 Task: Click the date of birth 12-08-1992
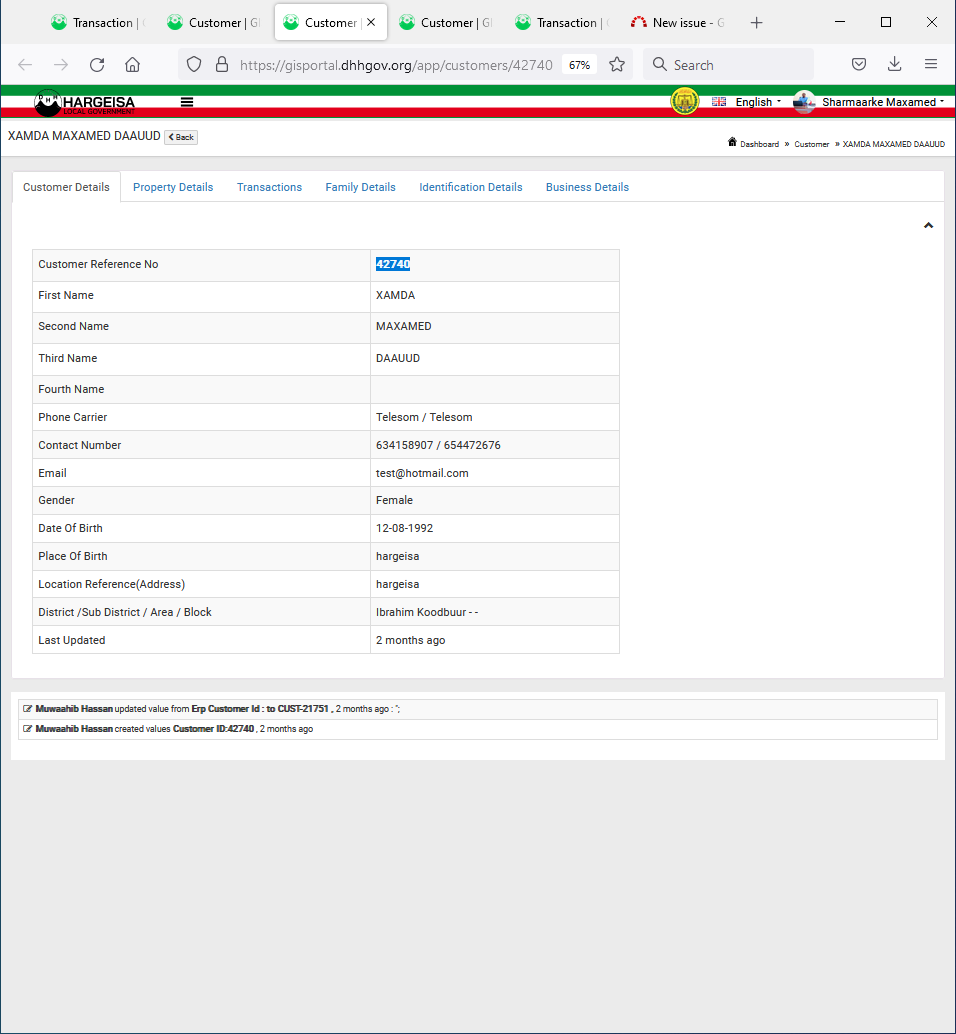click(404, 528)
